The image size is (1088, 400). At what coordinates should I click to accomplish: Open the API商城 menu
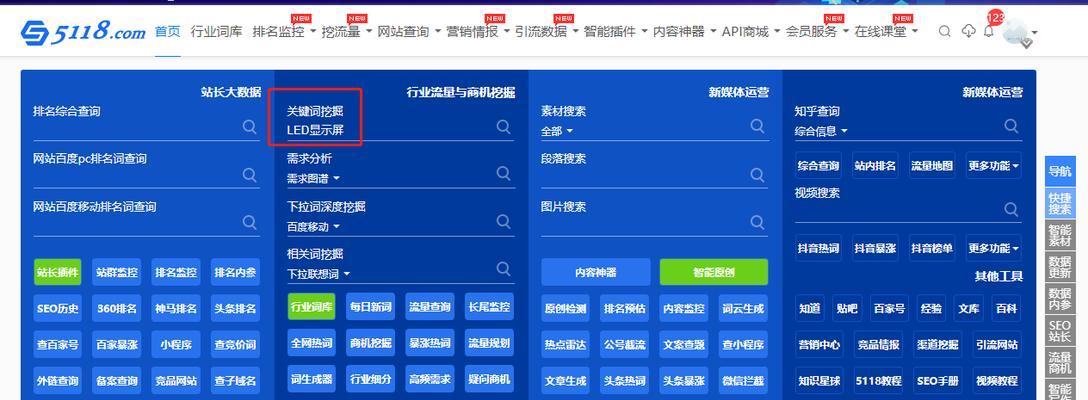(751, 31)
